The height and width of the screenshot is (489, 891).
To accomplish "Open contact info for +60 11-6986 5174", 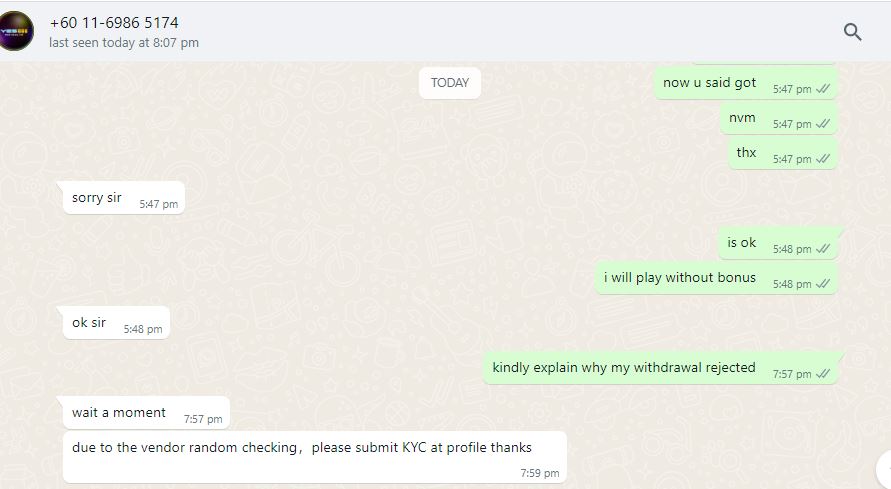I will [114, 23].
